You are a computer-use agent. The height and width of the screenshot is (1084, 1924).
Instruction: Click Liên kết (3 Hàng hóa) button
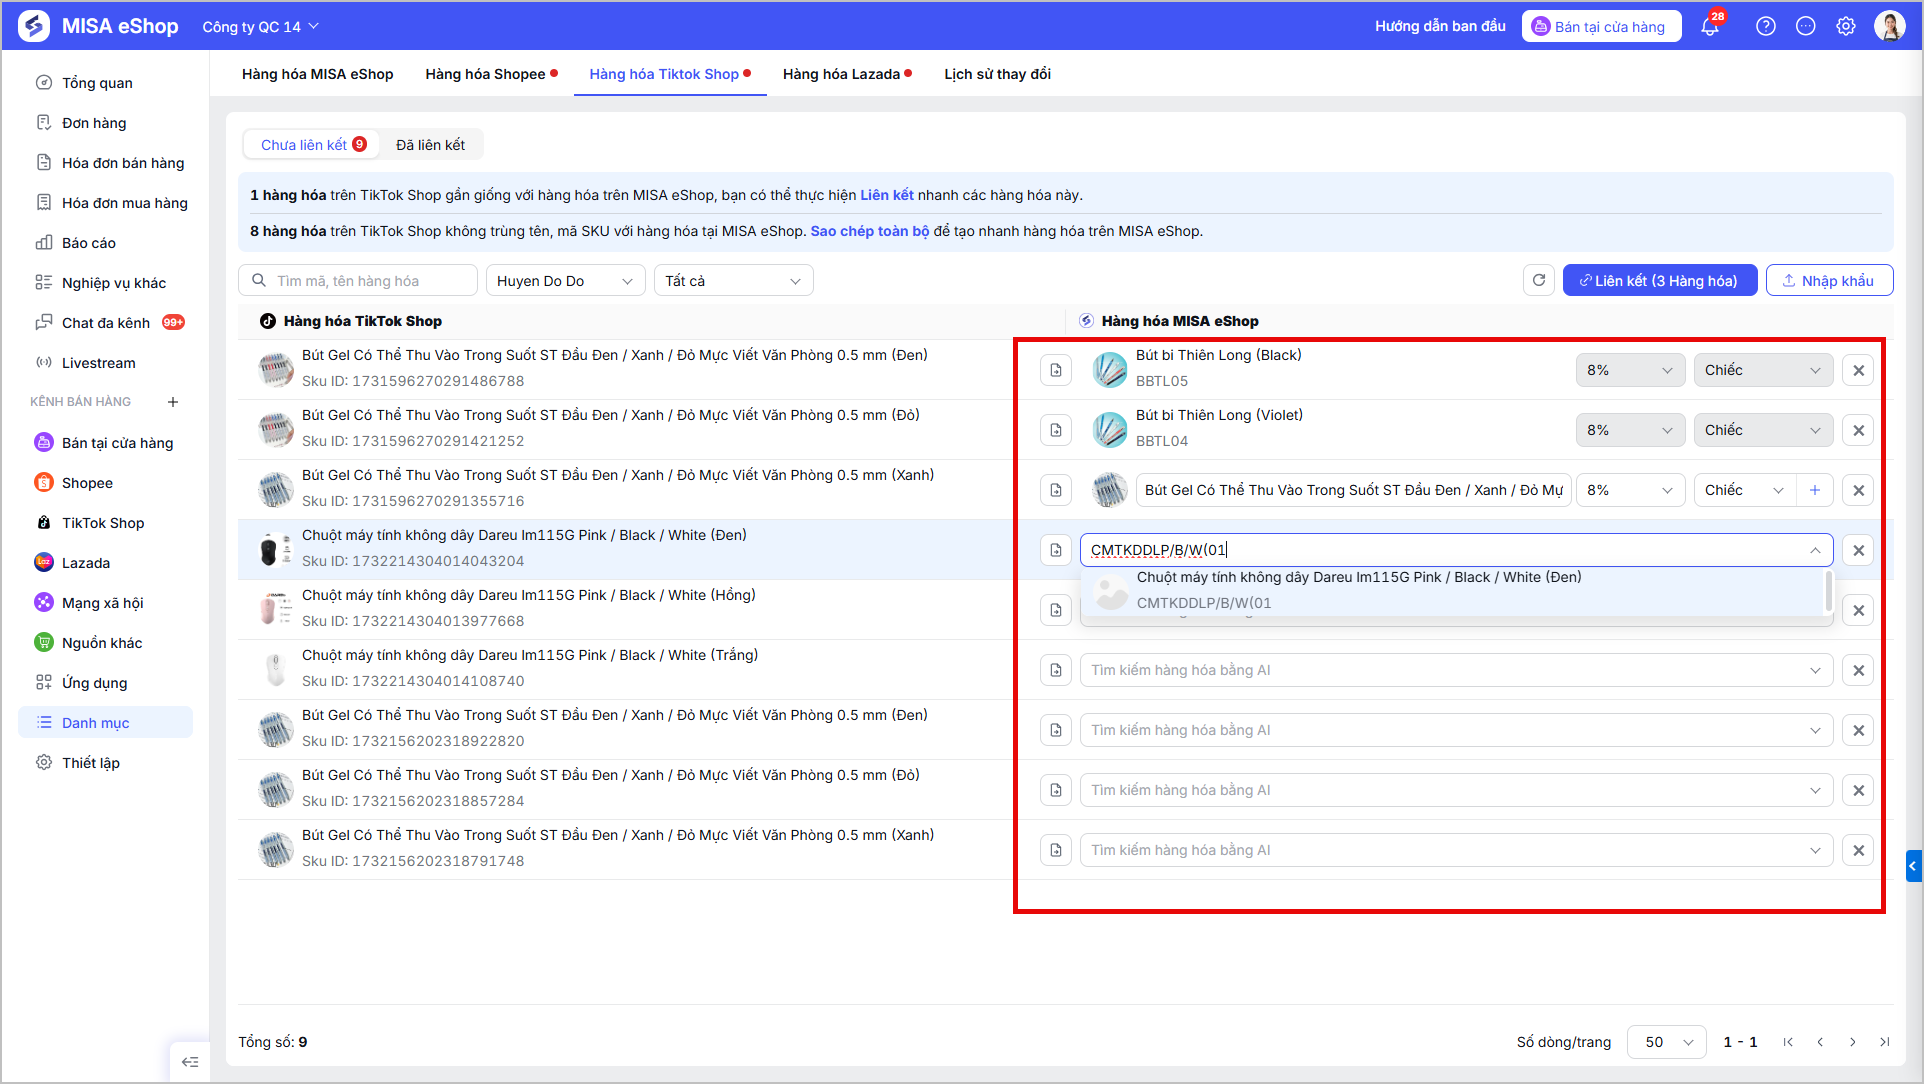tap(1658, 281)
